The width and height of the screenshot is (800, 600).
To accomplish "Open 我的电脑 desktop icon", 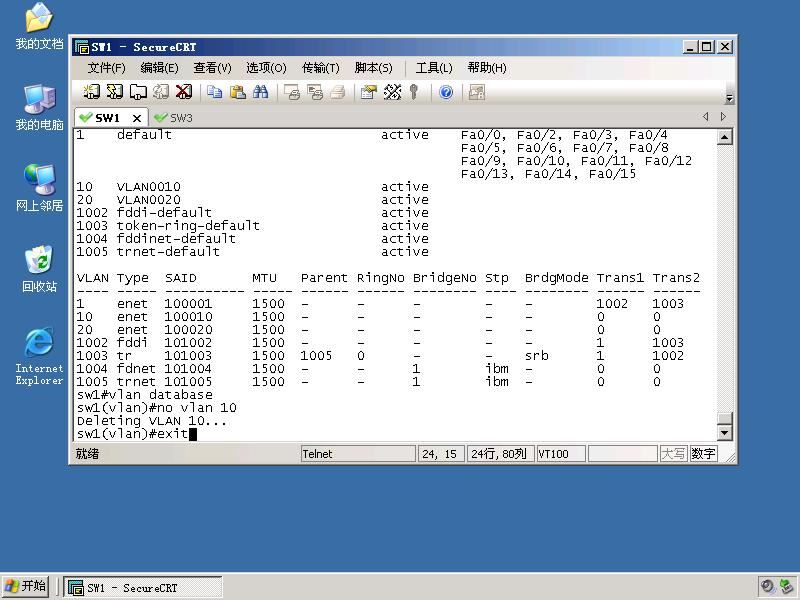I will point(39,107).
